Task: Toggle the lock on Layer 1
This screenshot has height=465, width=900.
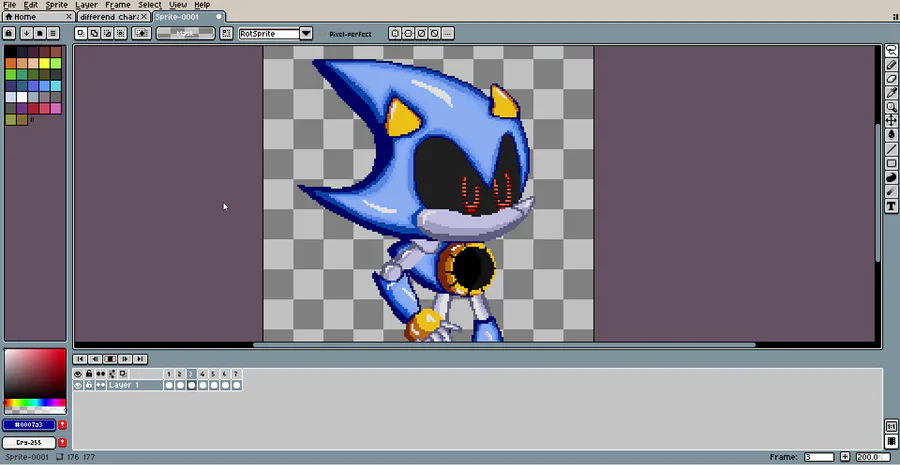Action: point(89,385)
